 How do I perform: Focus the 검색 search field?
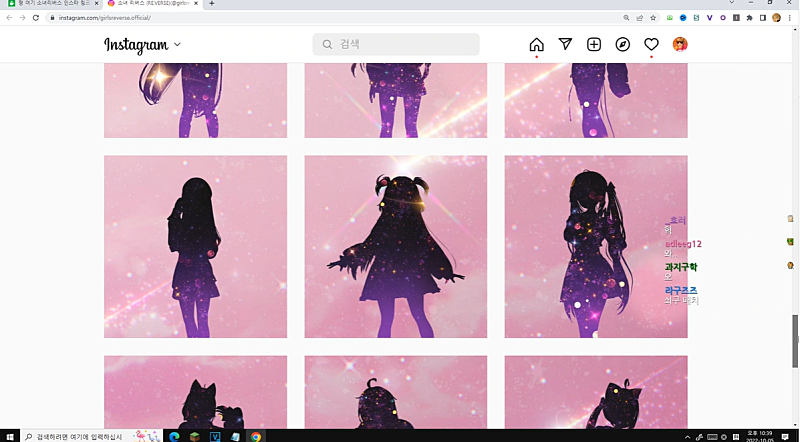coord(396,44)
